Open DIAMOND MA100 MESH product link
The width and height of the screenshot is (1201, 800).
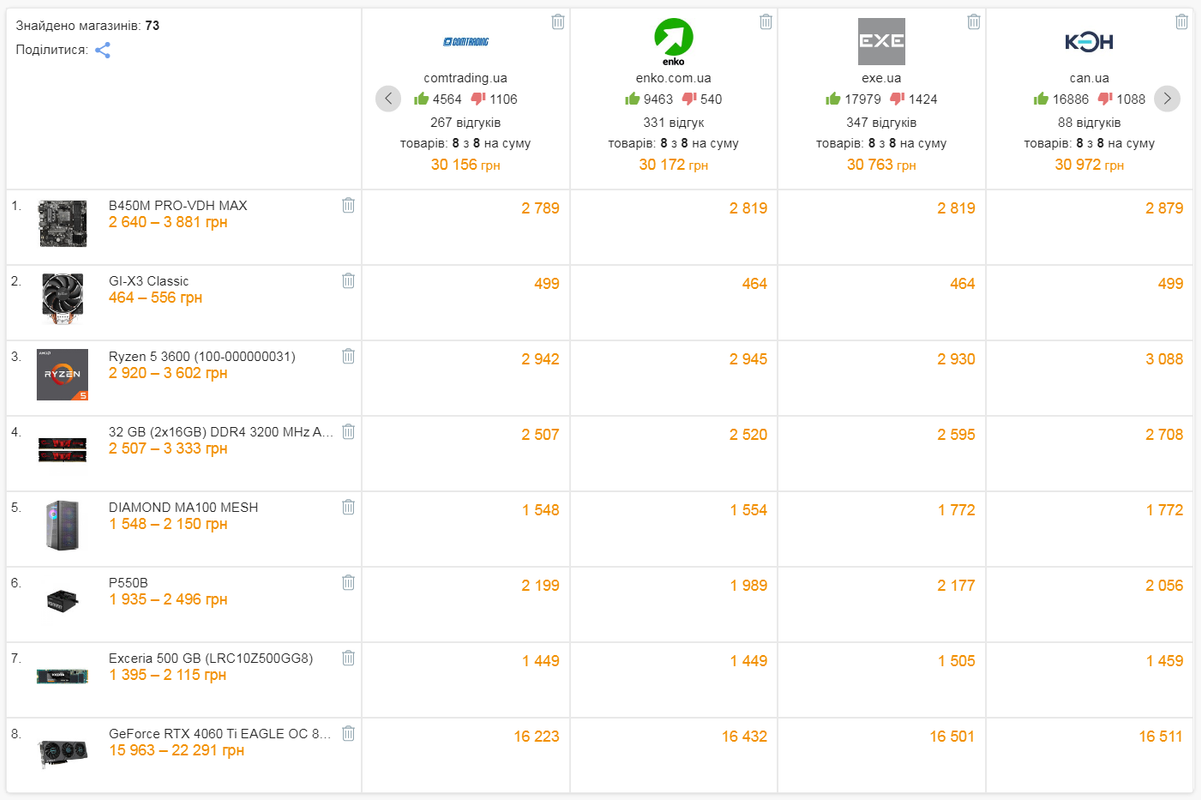[x=183, y=507]
